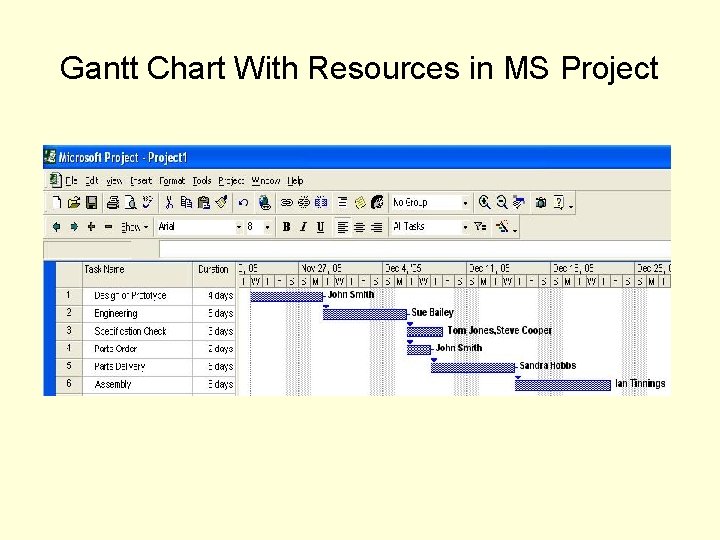Screen dimensions: 720x540
Task: Click the Sandra Hobbs Gantt bar
Action: (x=472, y=367)
